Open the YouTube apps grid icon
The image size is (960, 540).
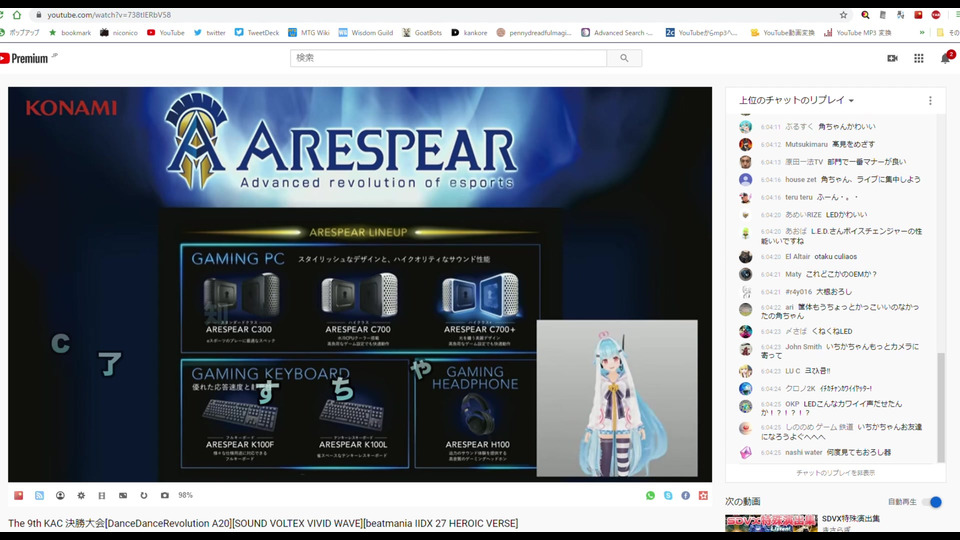coord(919,58)
